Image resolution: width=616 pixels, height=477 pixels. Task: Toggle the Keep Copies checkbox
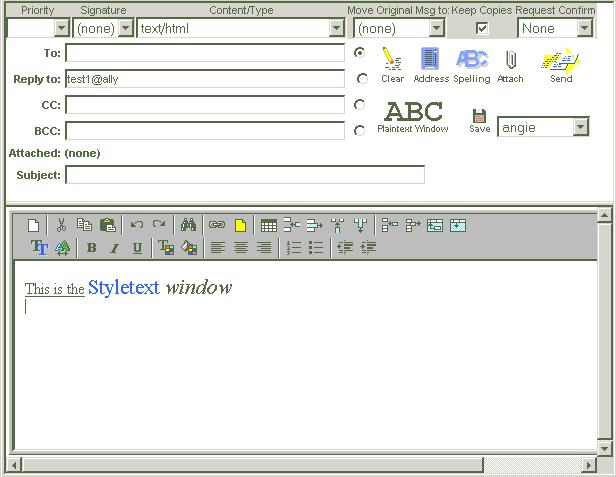482,28
